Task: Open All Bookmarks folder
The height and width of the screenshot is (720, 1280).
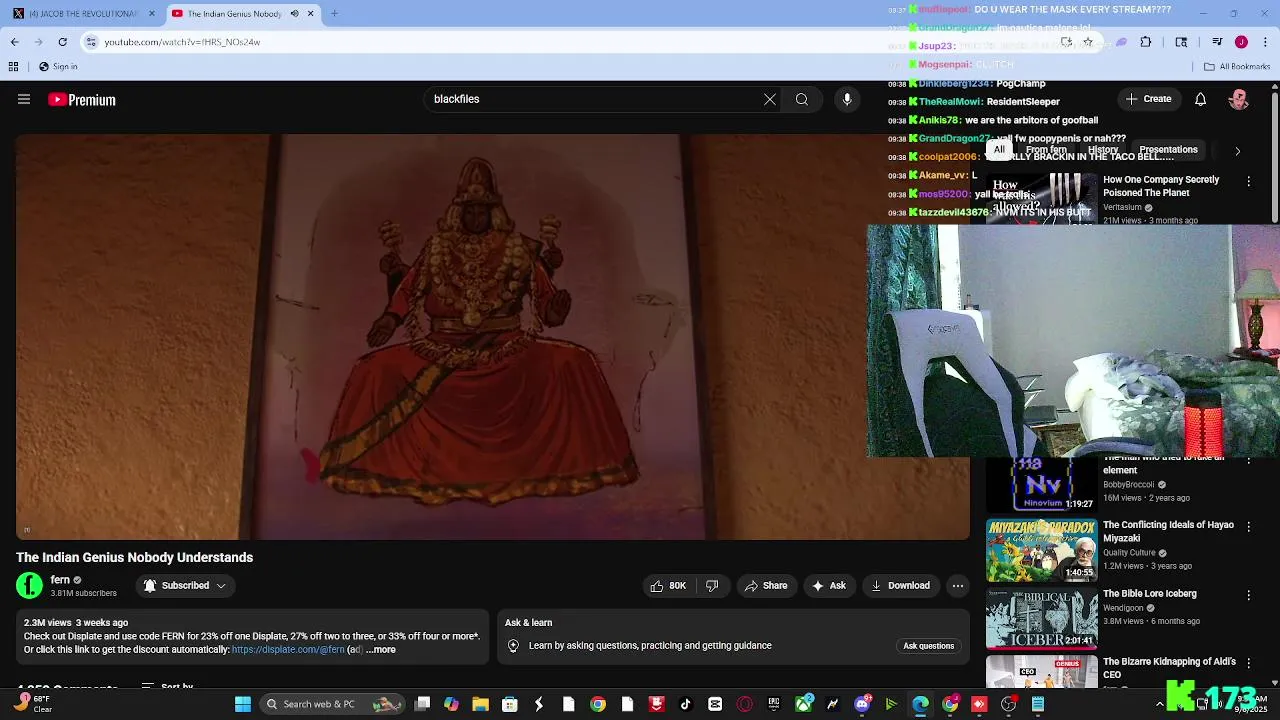Action: point(1237,67)
